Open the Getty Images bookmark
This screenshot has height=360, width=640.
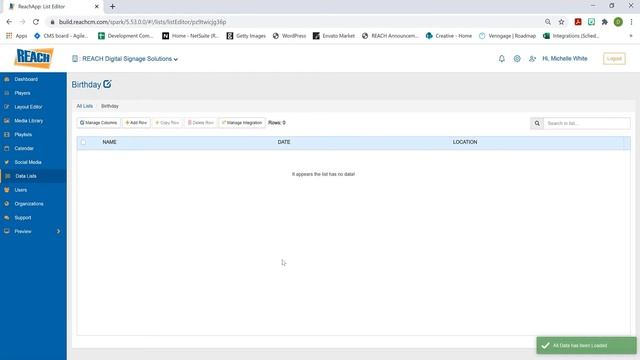(246, 36)
